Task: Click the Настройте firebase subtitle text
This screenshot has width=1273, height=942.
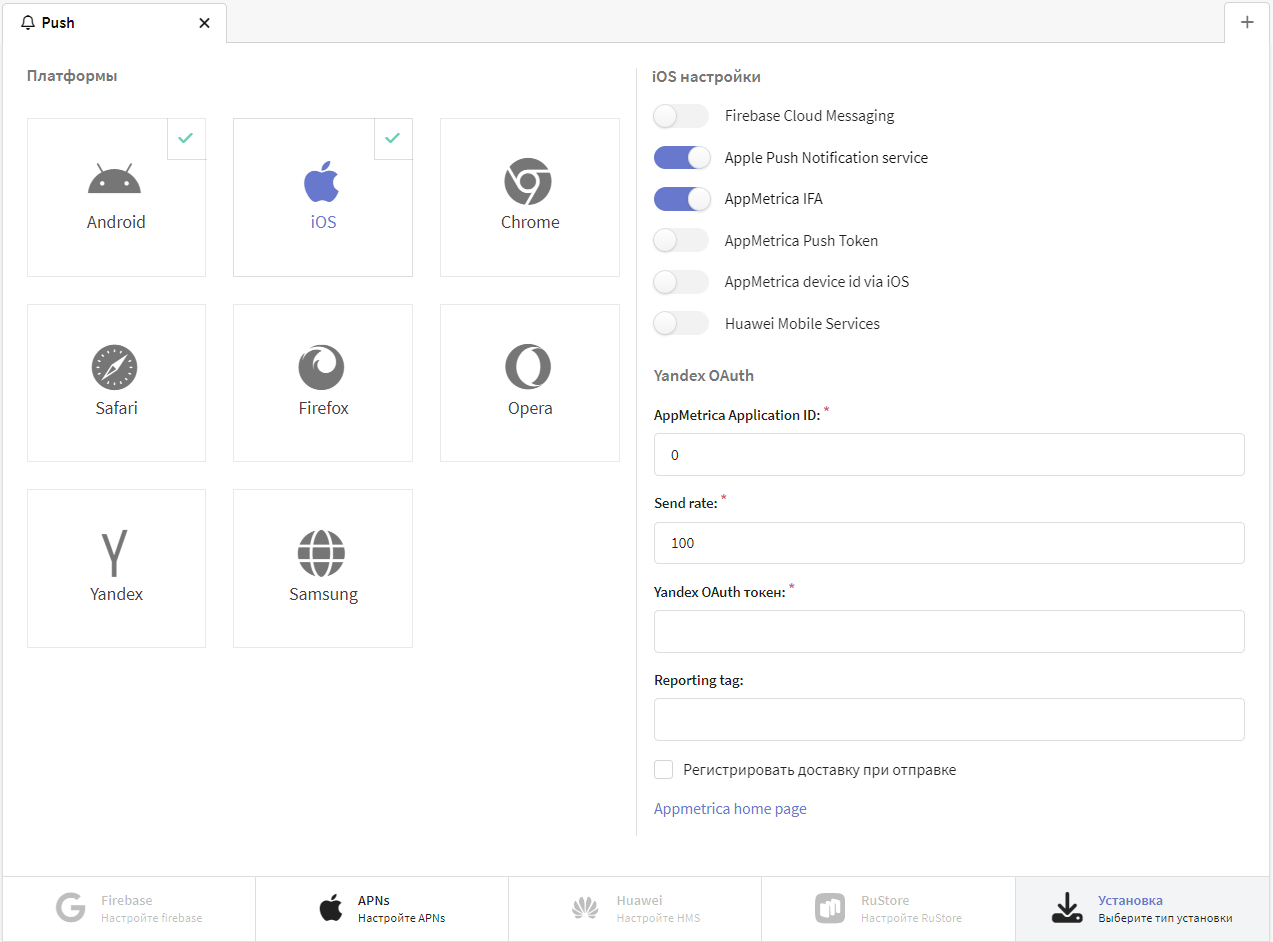Action: 151,918
